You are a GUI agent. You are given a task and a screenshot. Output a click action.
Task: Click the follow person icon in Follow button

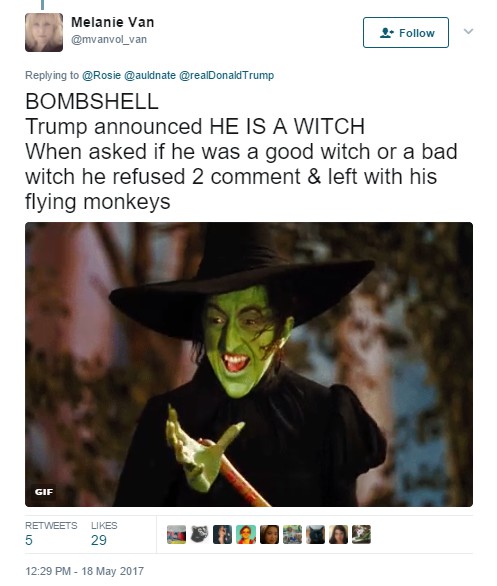pyautogui.click(x=387, y=33)
